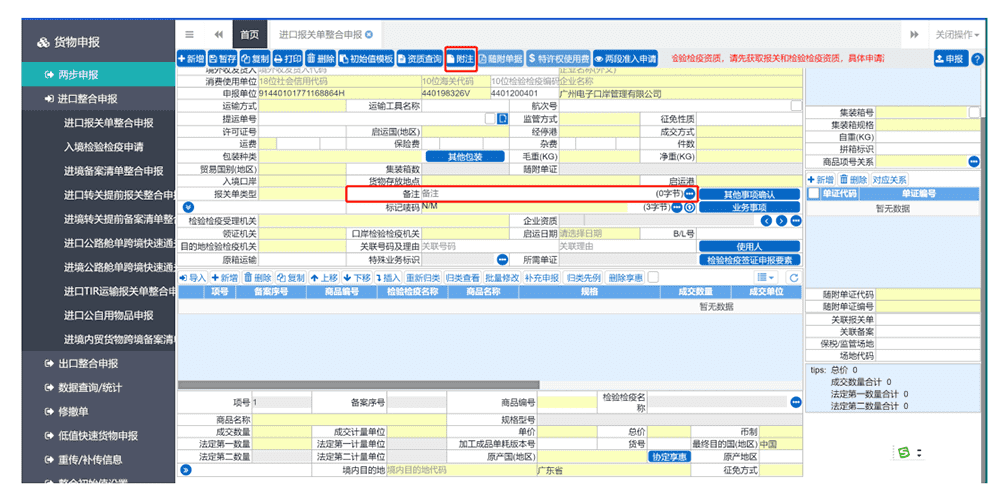Toggle the checkbox at the end of 航次号
Screen dimensions: 1000x494
796,106
